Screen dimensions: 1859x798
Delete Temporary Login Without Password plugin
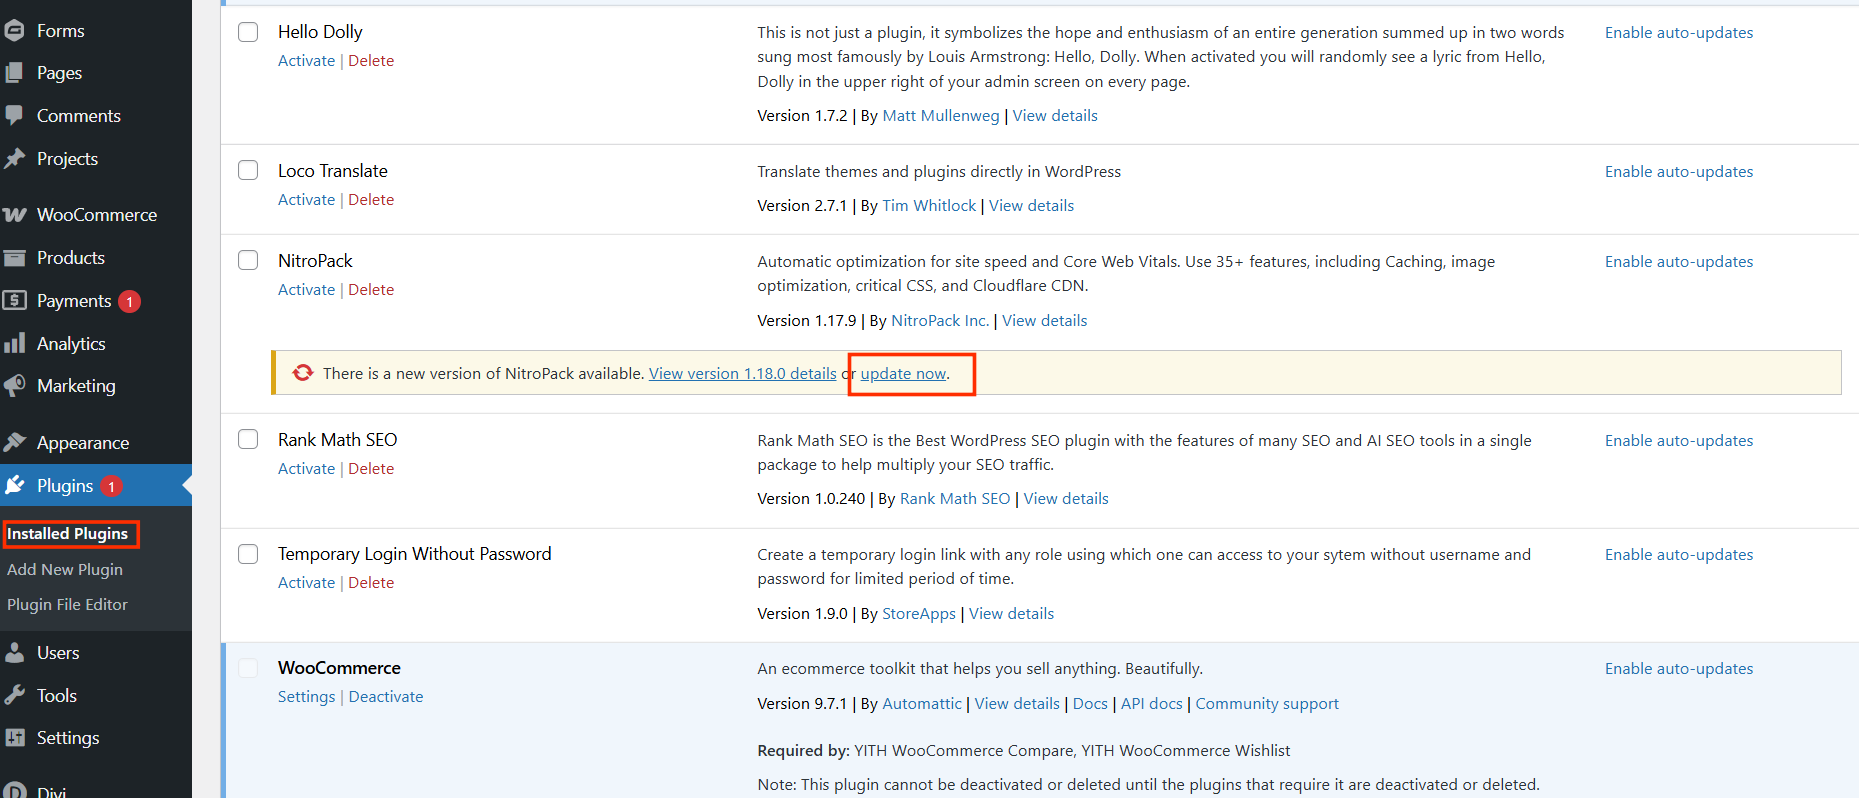point(371,582)
